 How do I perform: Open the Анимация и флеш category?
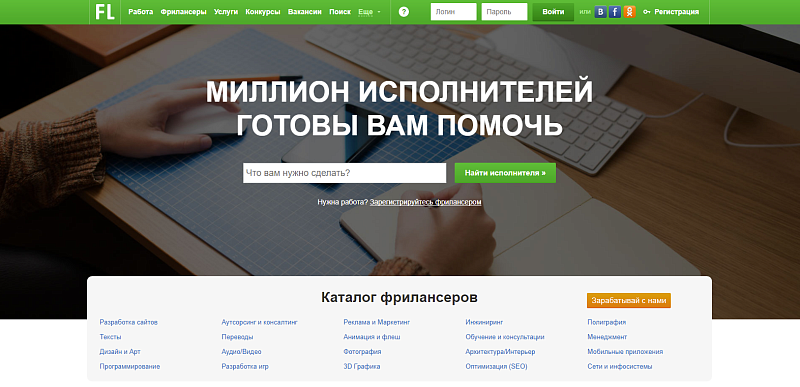372,337
